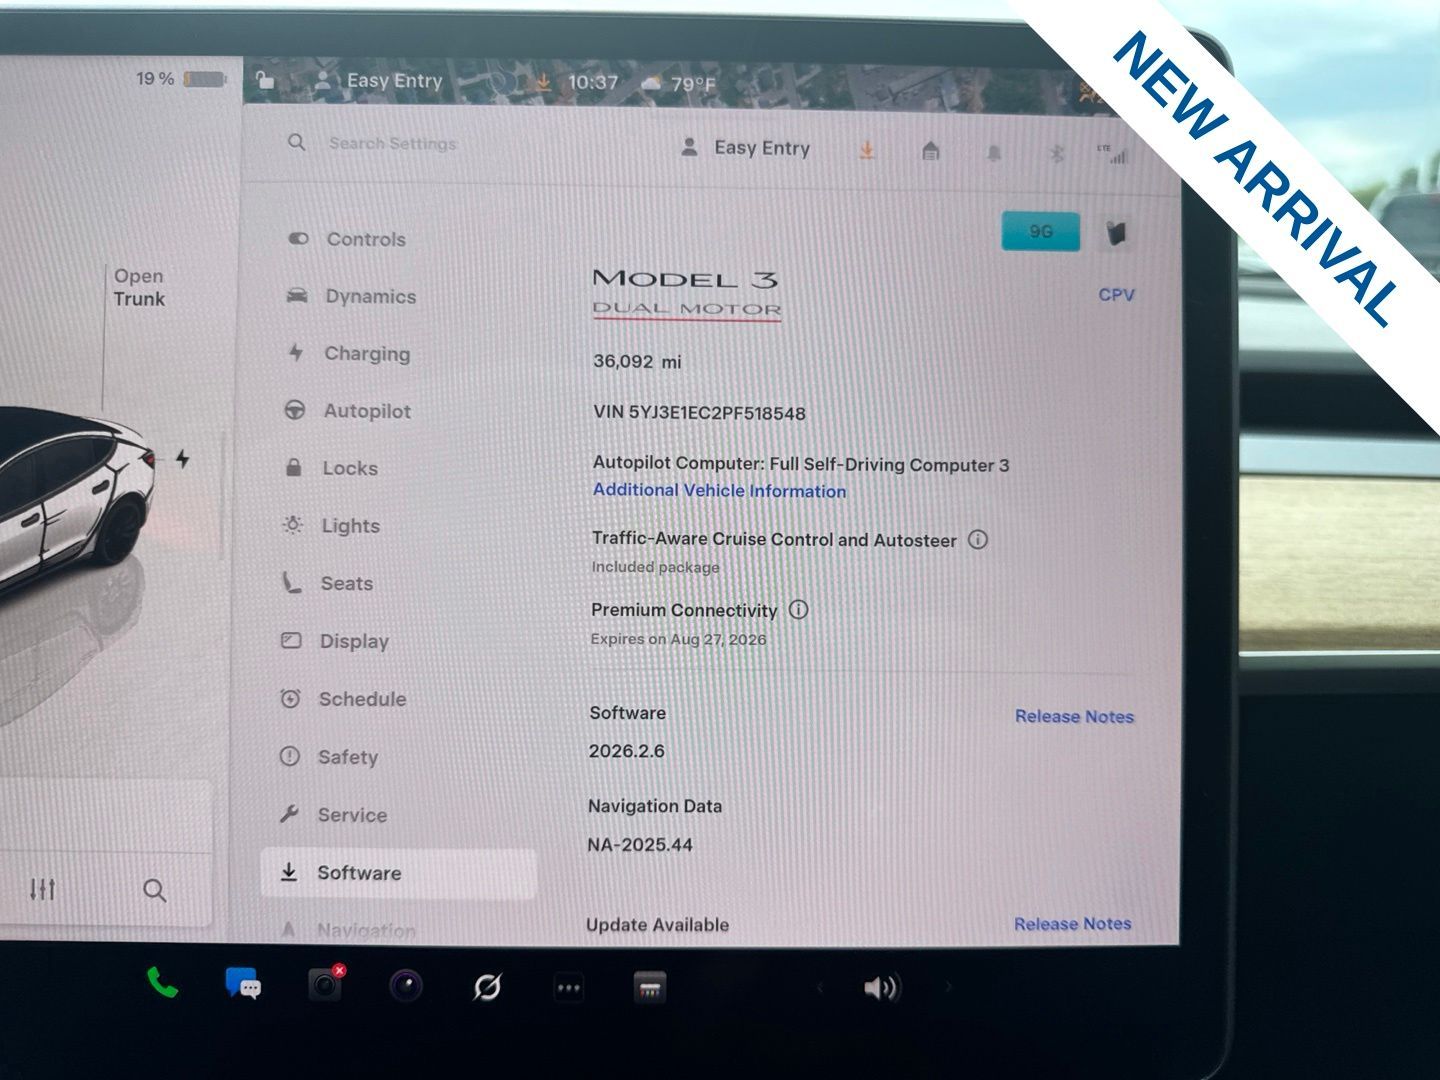Tap the volume speaker icon
This screenshot has height=1080, width=1440.
(881, 988)
